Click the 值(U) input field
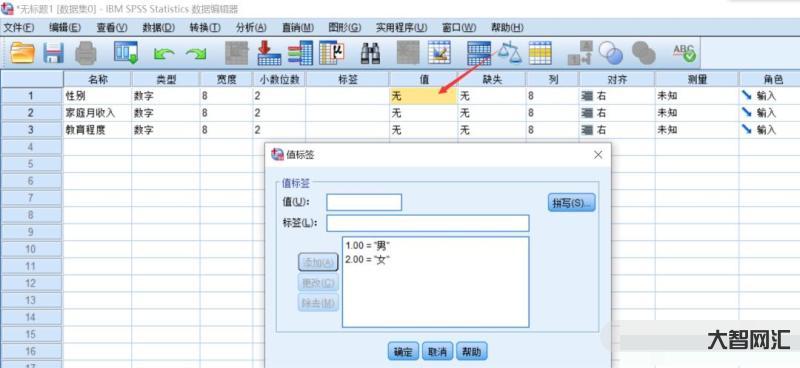Screen dimensions: 800x368 click(x=364, y=202)
